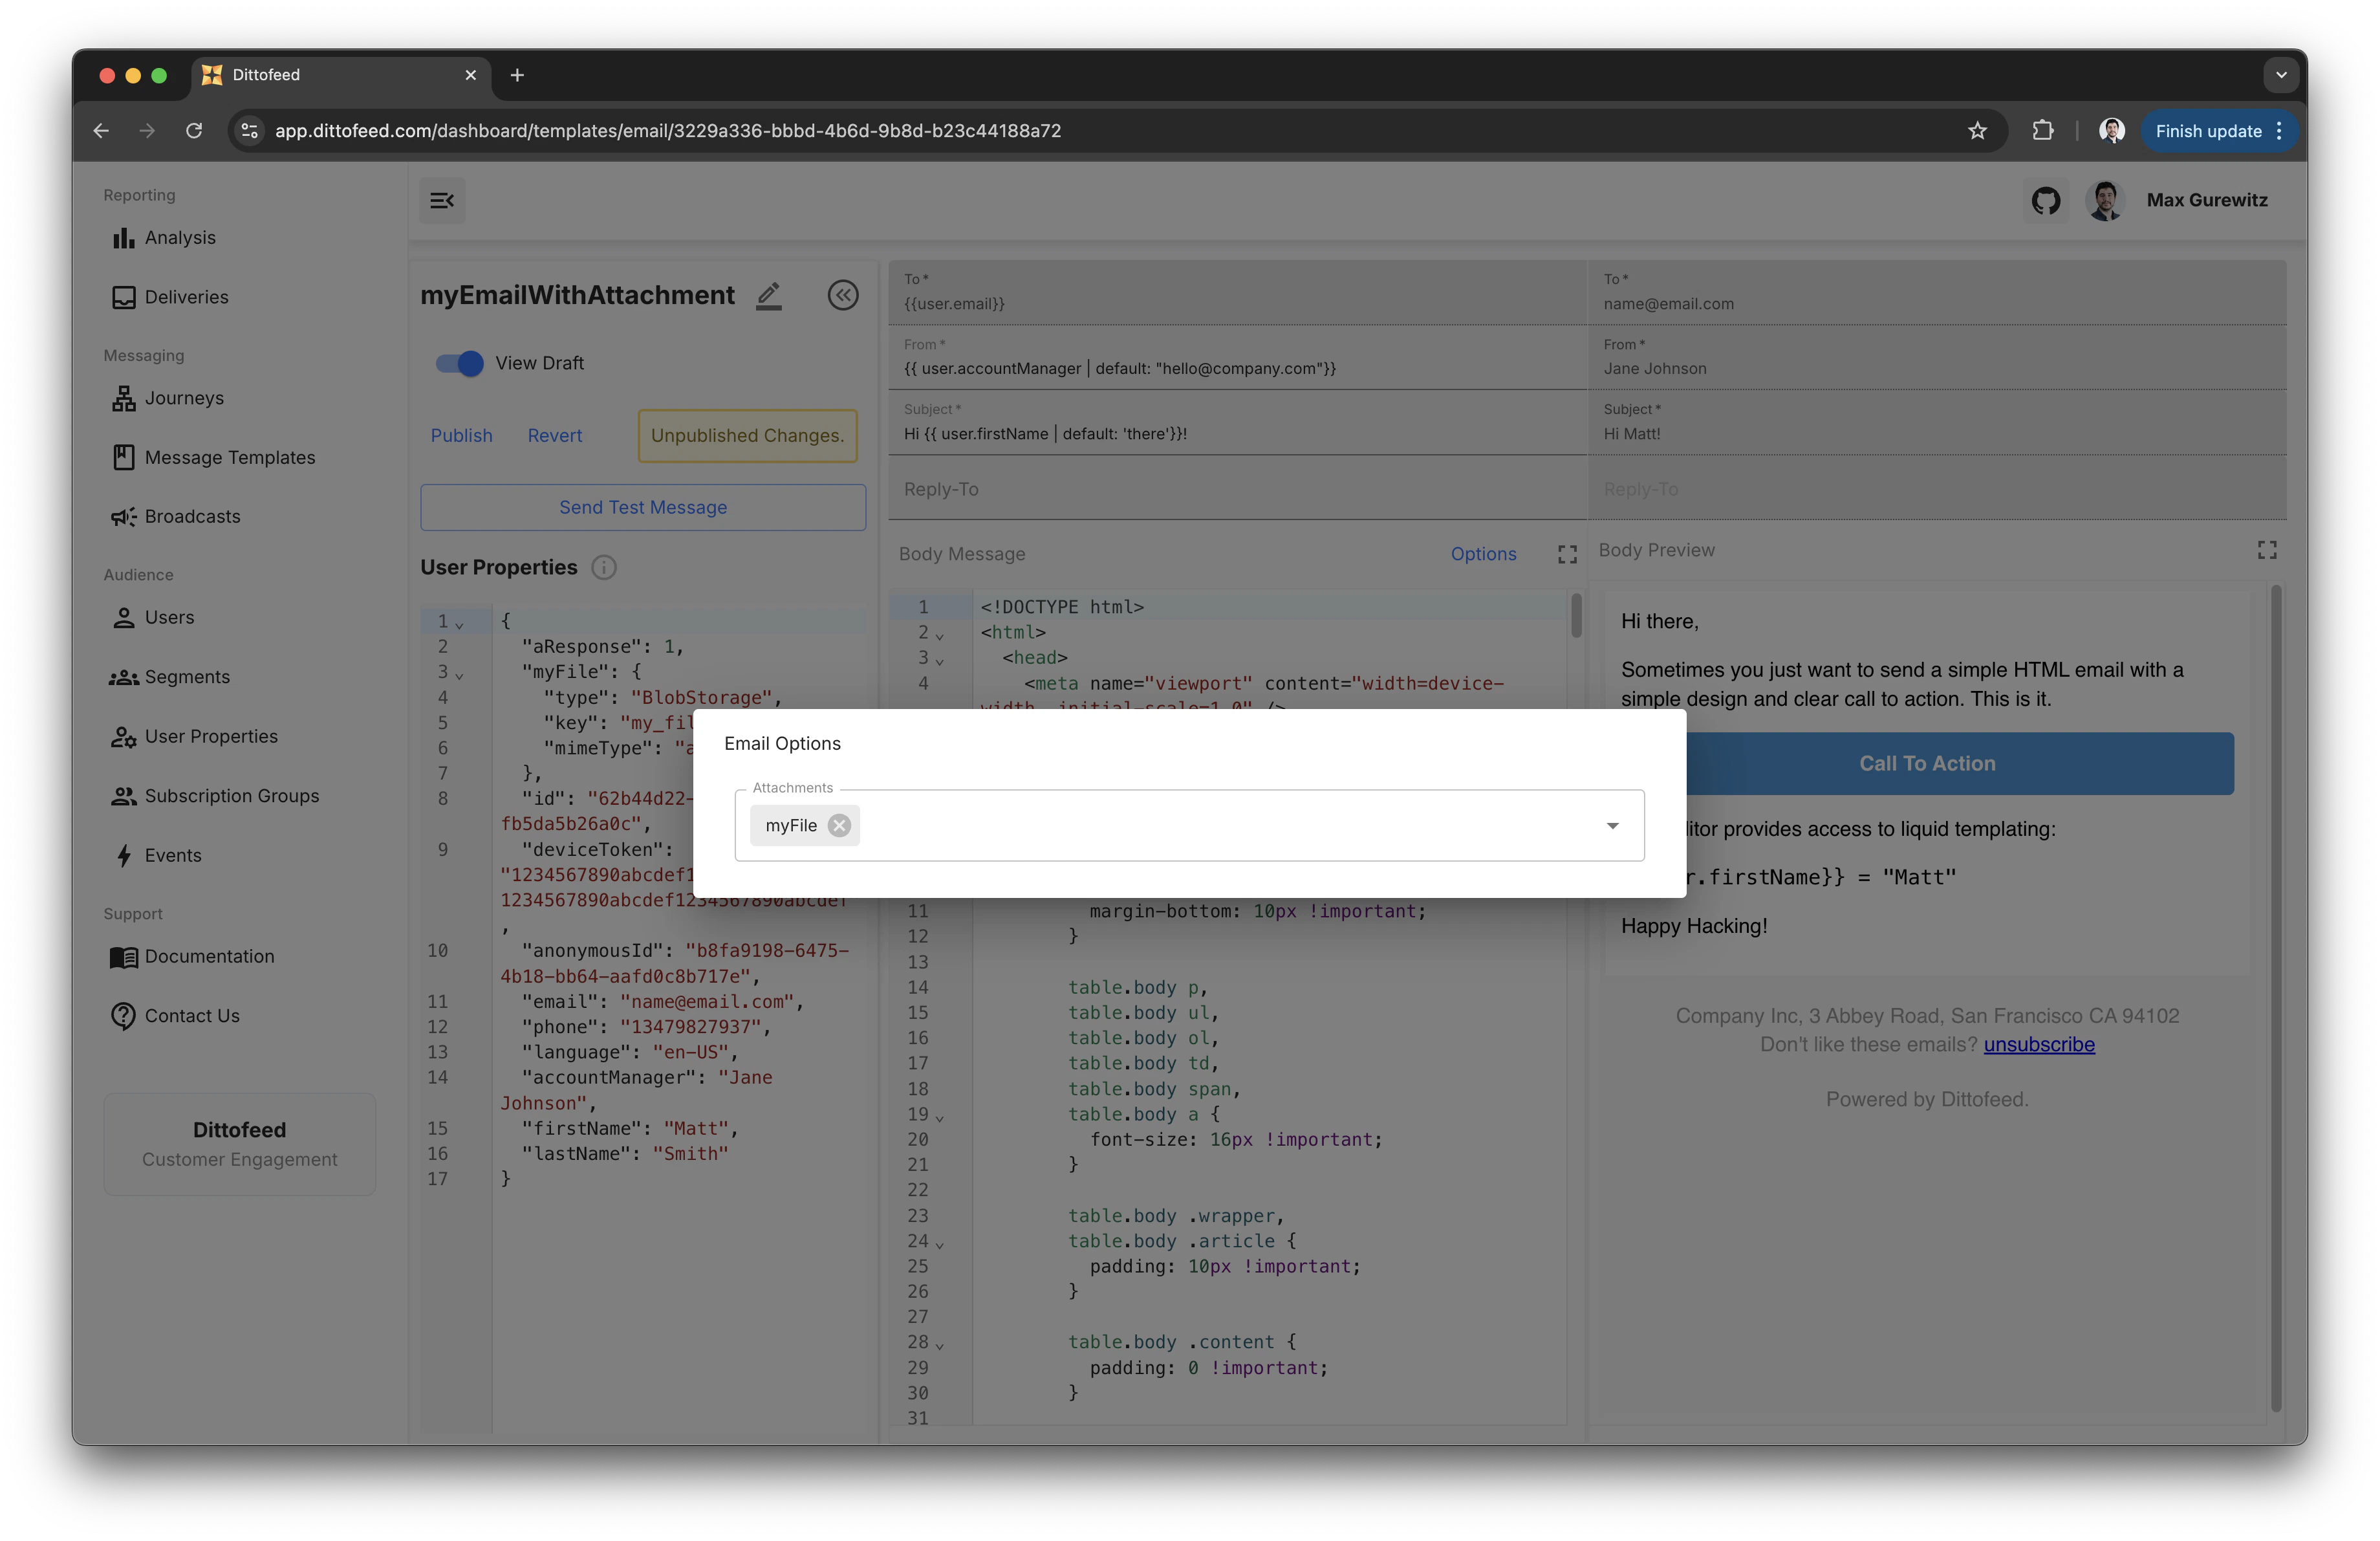Collapse JSON line 3 myFile fold arrow
The width and height of the screenshot is (2380, 1541).
[x=460, y=675]
